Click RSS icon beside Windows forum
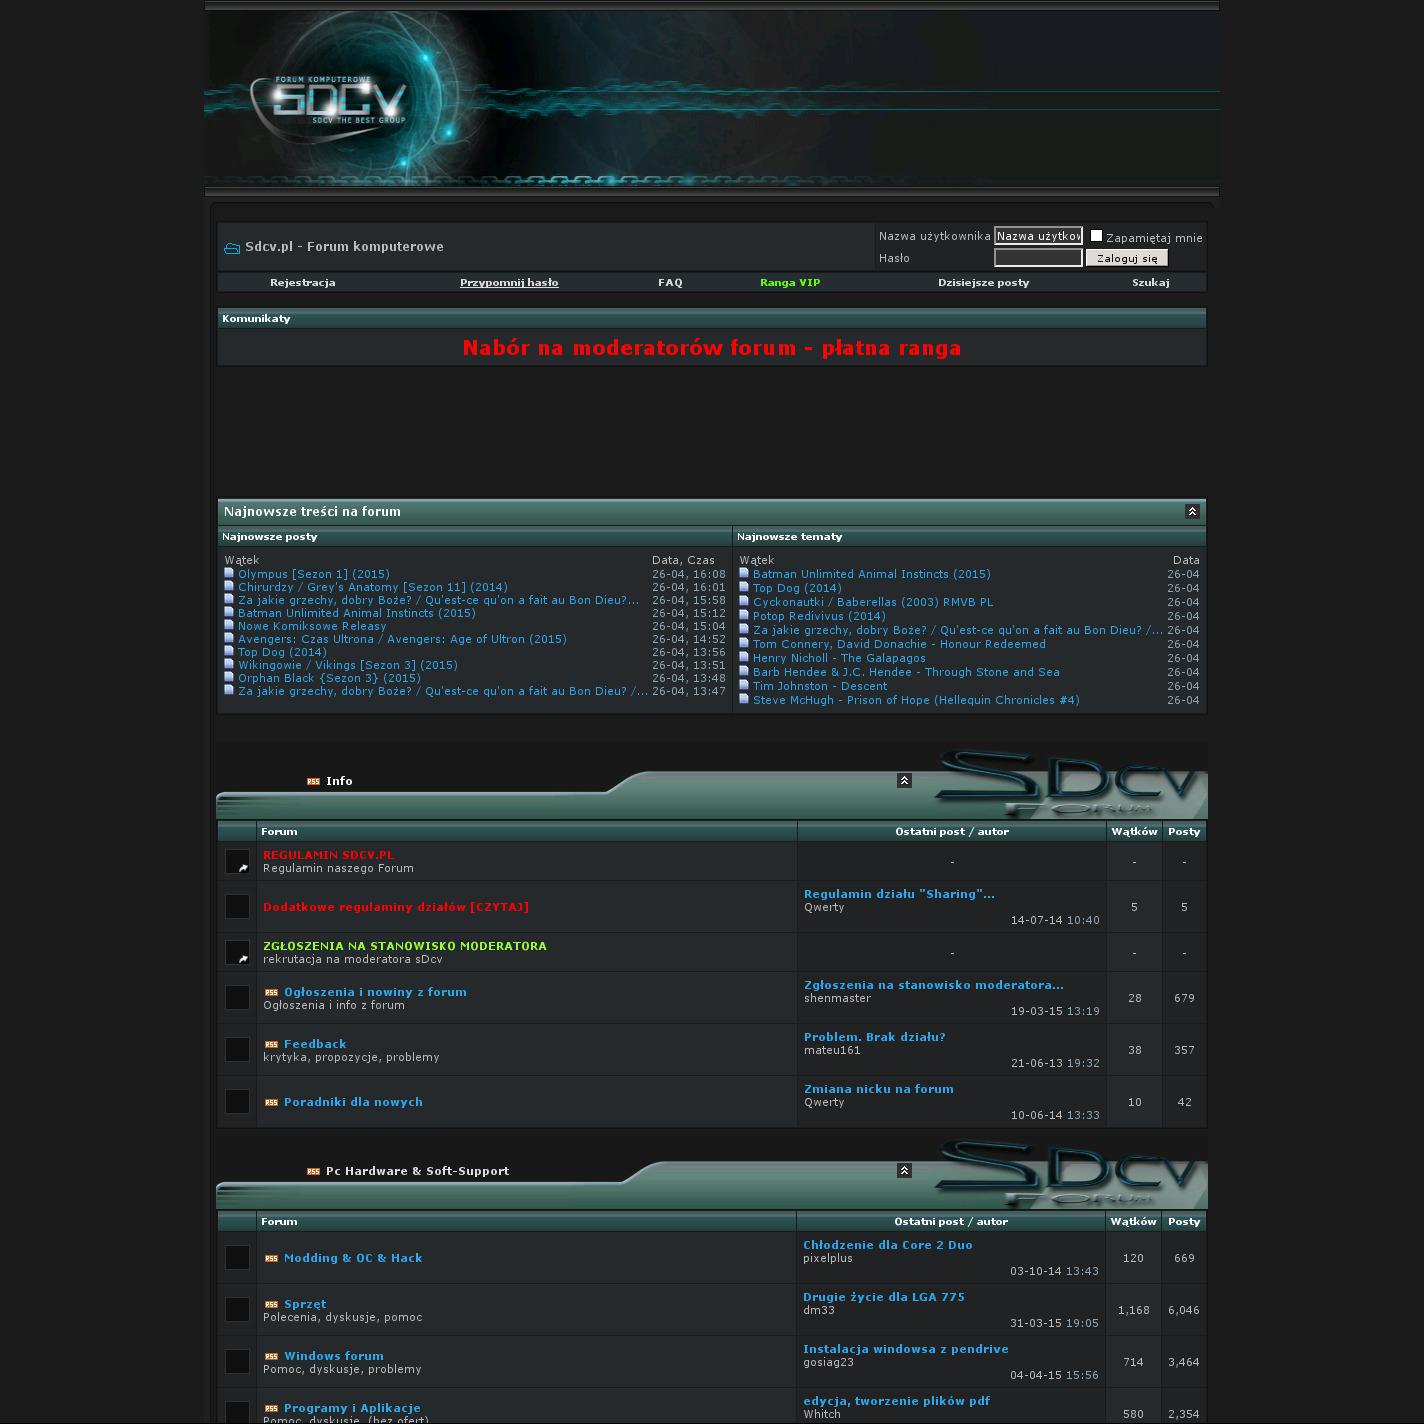The height and width of the screenshot is (1424, 1424). 271,1357
